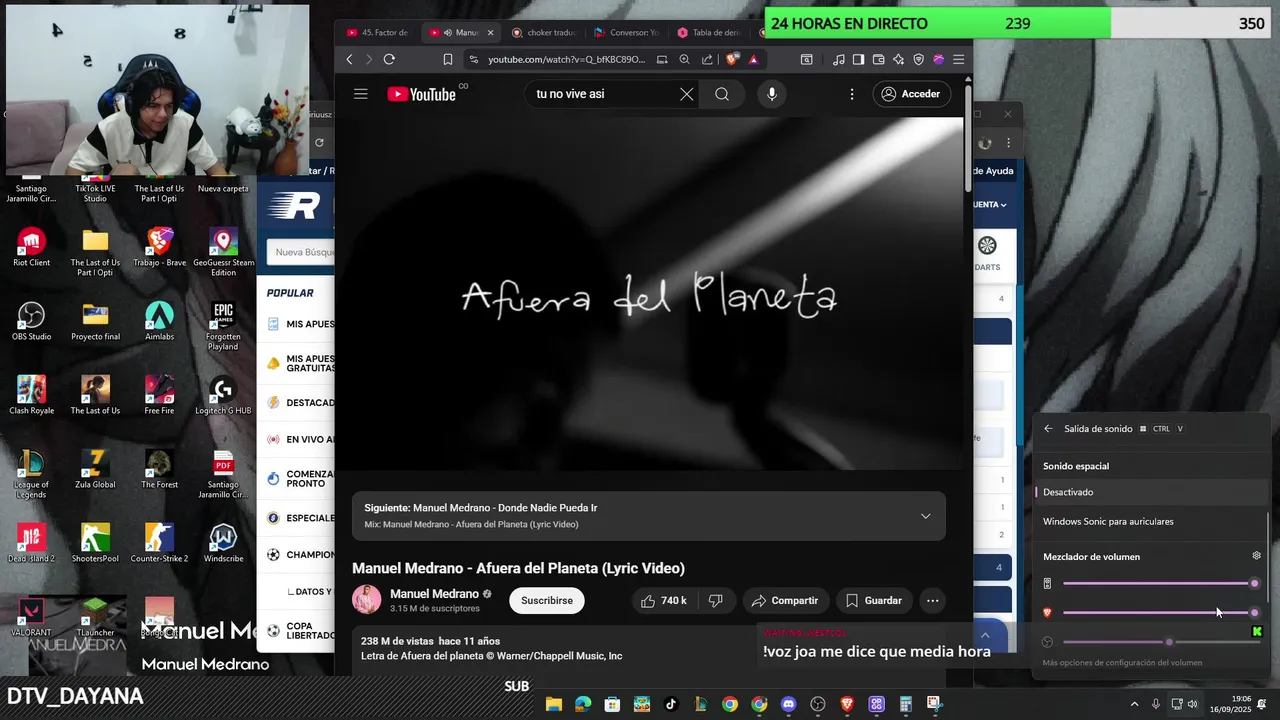Viewport: 1280px width, 720px height.
Task: Open Logitech G HUB desktop icon
Action: pyautogui.click(x=223, y=395)
